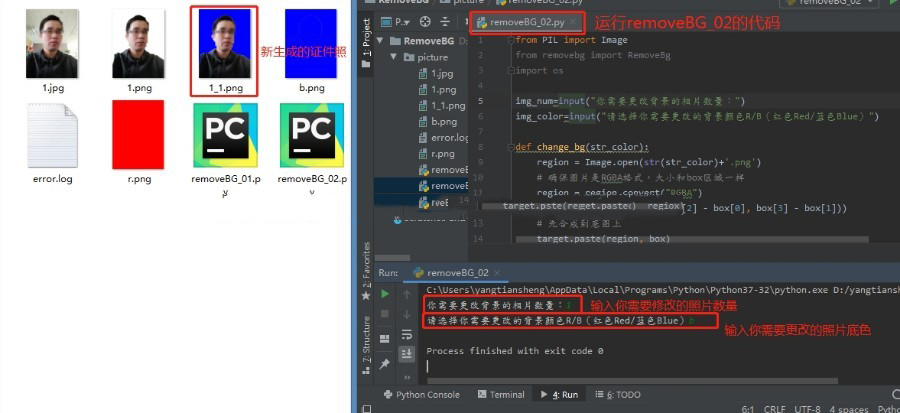Click the Pin Tab icon in Run panel
The height and width of the screenshot is (413, 900).
pos(384,365)
